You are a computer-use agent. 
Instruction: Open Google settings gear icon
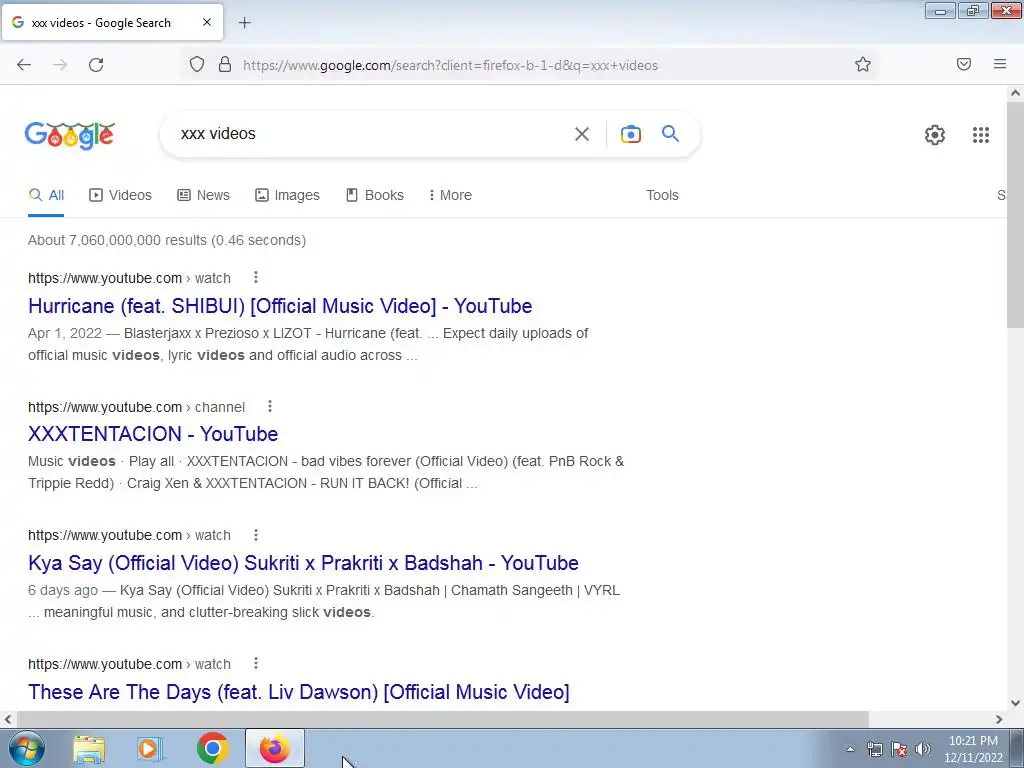click(935, 135)
